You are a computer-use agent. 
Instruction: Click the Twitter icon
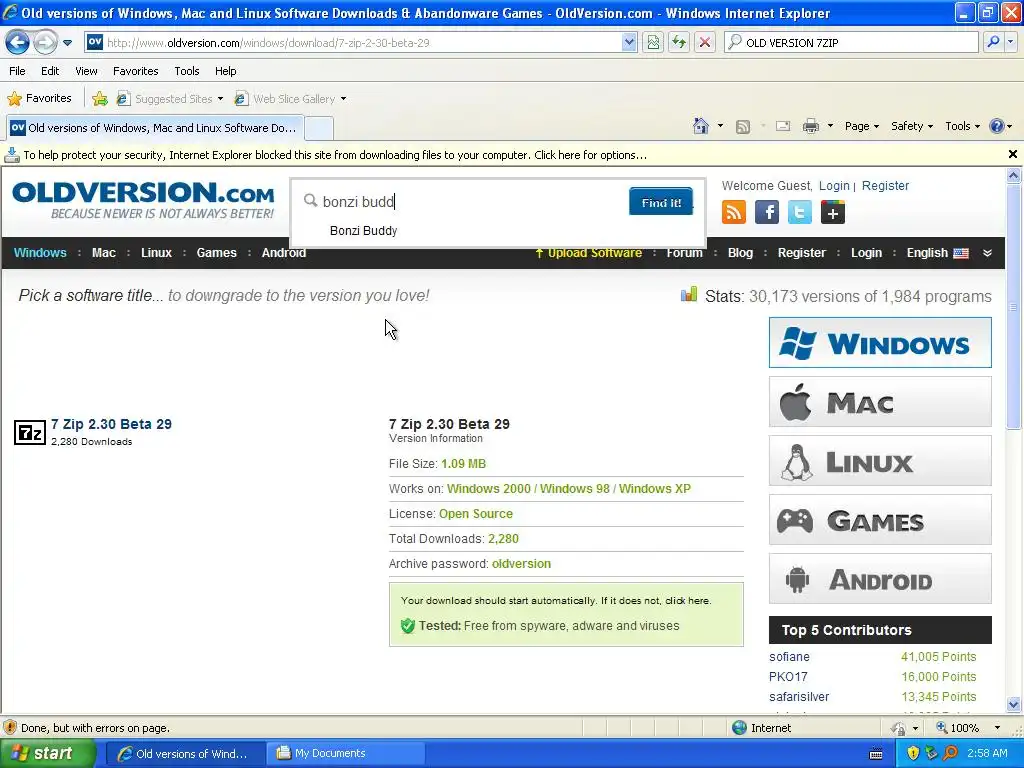point(799,212)
